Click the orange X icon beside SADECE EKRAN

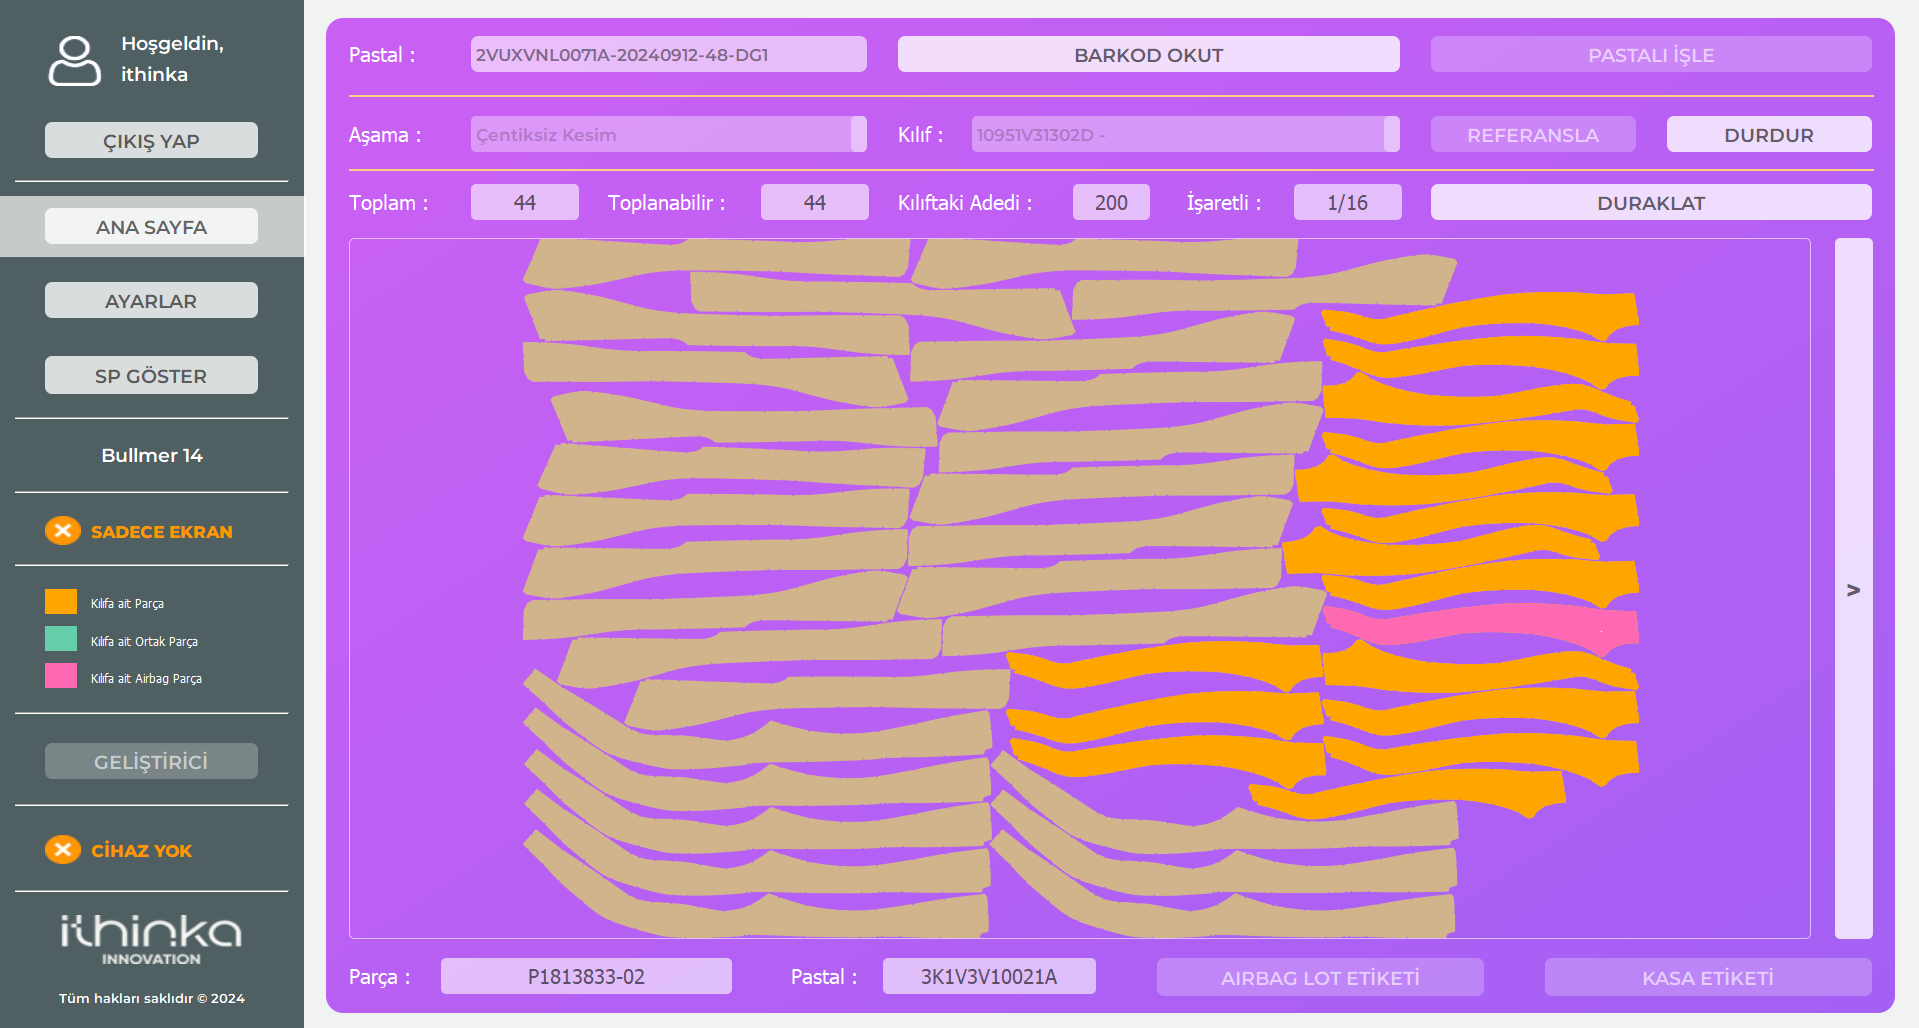click(62, 531)
